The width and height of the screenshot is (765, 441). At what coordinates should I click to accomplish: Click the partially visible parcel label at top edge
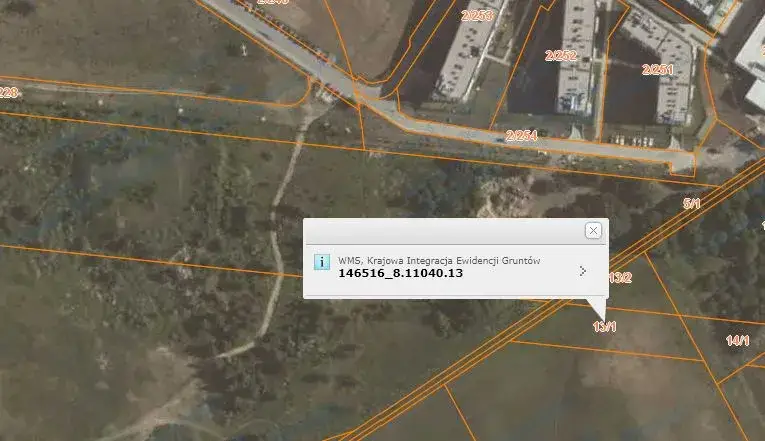tap(272, 3)
